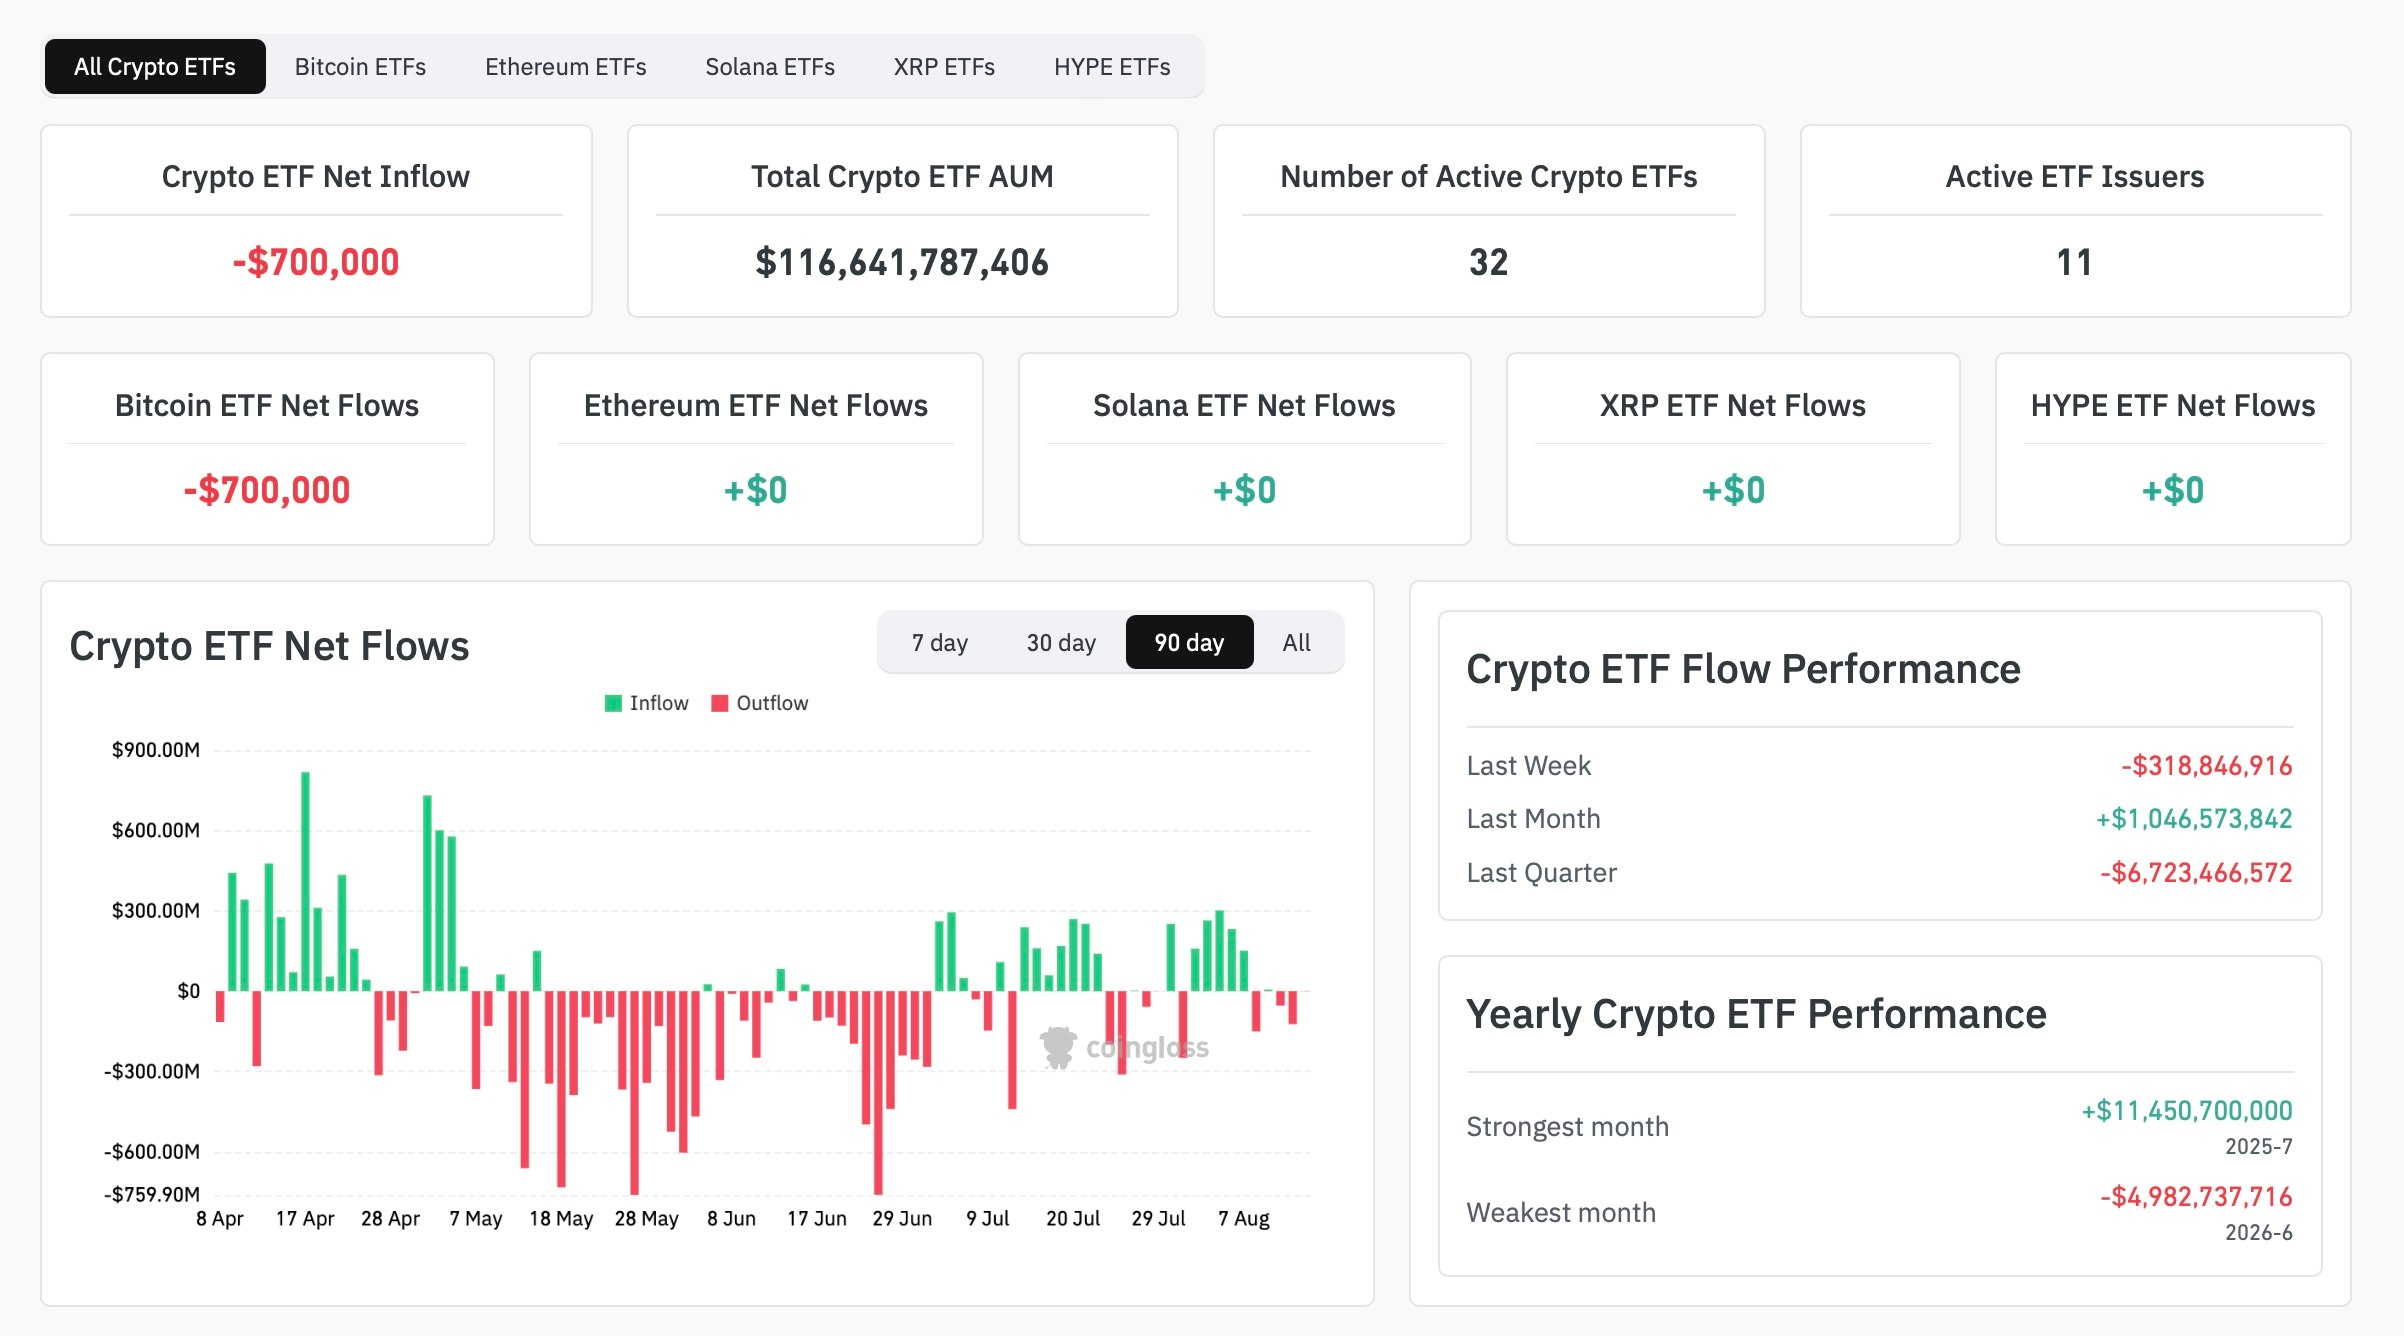Open the HYPE ETFs tab
Image resolution: width=2404 pixels, height=1336 pixels.
pyautogui.click(x=1112, y=67)
